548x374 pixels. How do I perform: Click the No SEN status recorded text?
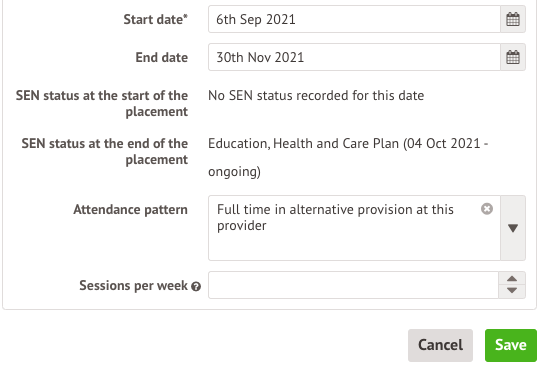tap(316, 95)
